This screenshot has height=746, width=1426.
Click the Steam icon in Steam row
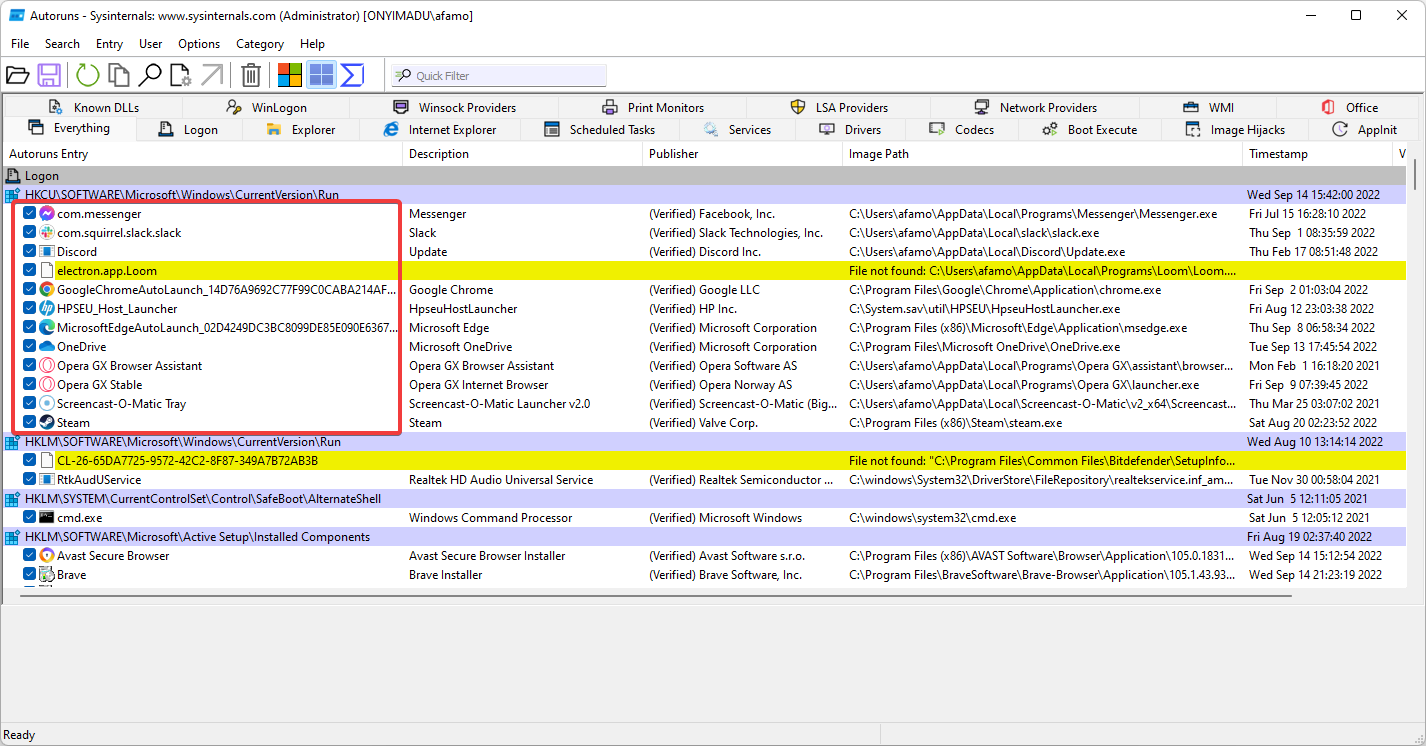47,423
